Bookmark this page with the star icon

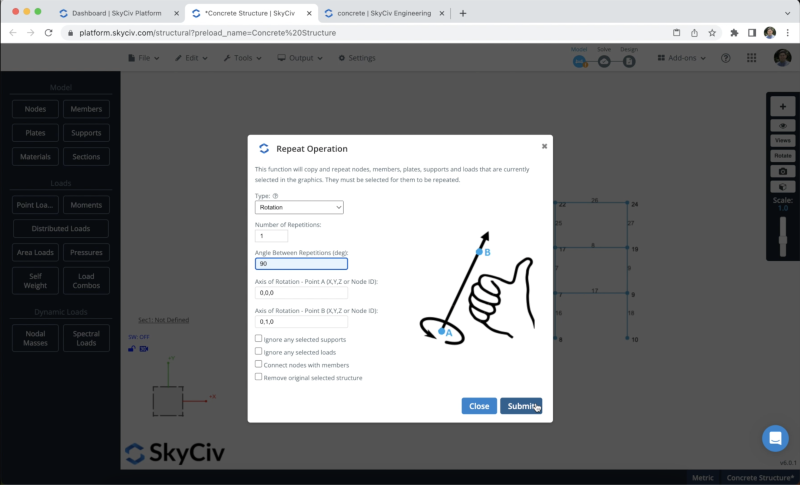712,33
